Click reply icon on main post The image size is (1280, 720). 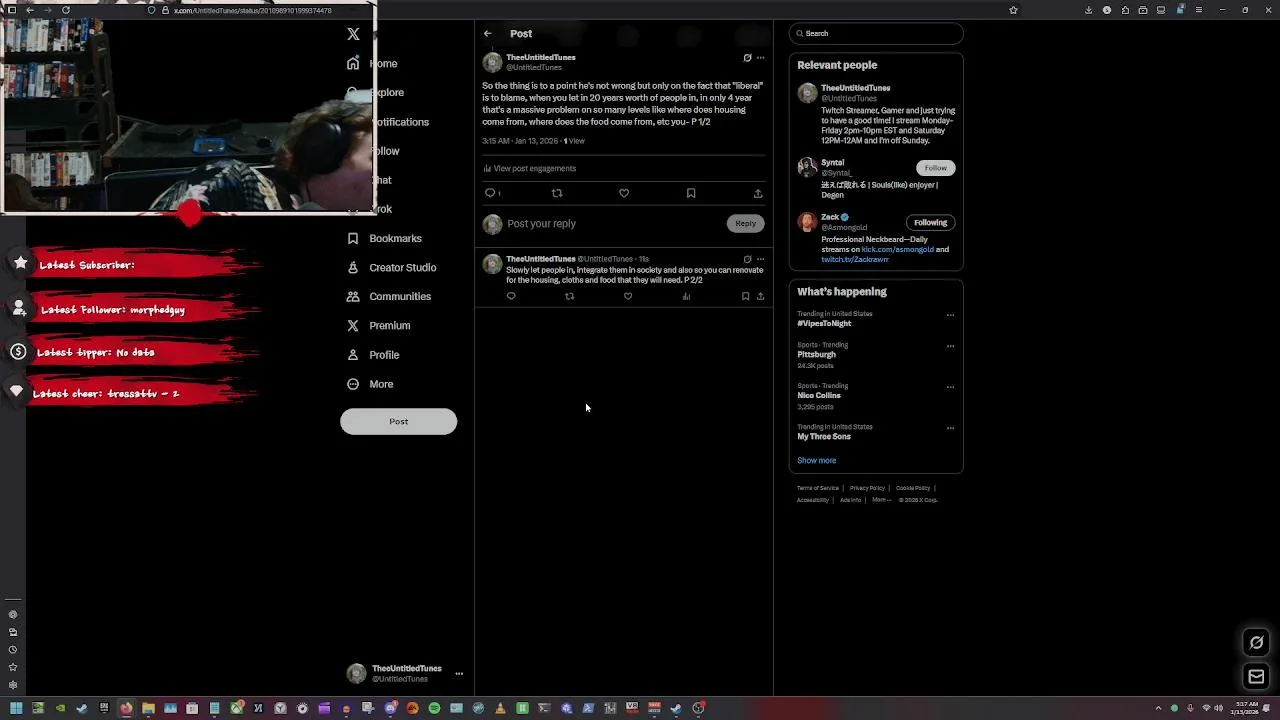click(490, 193)
